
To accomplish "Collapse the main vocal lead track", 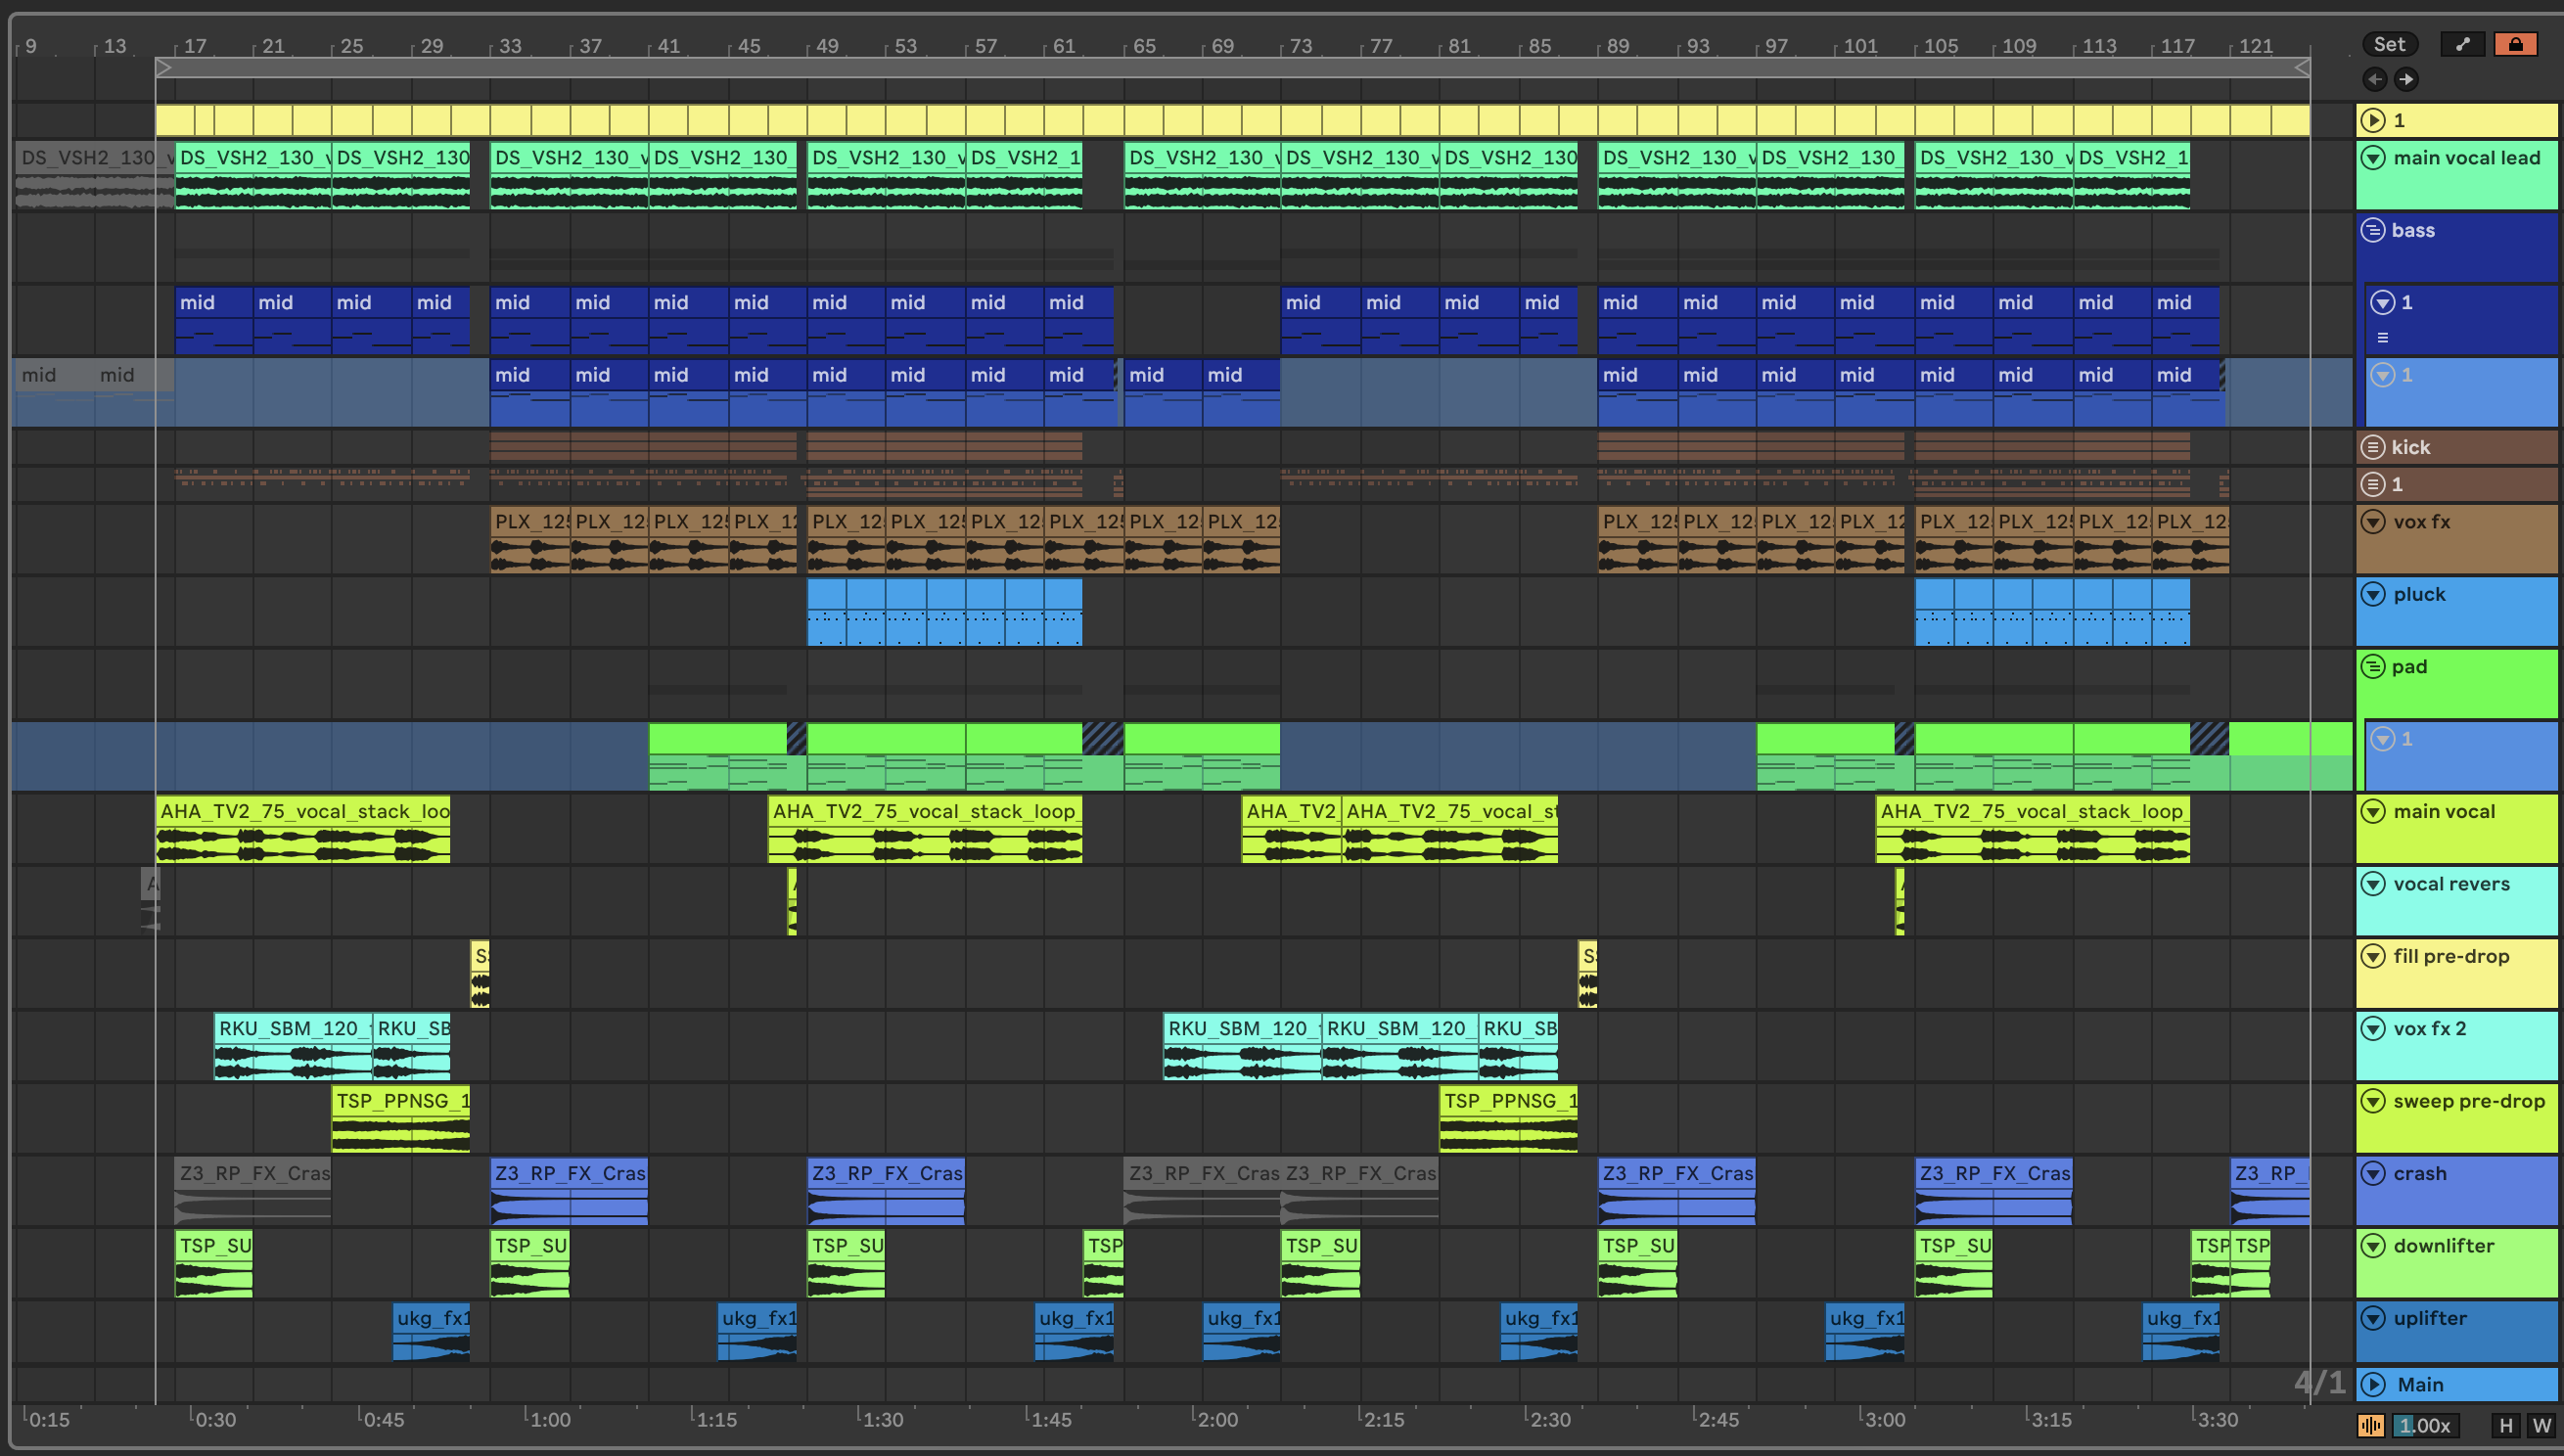I will (2373, 157).
